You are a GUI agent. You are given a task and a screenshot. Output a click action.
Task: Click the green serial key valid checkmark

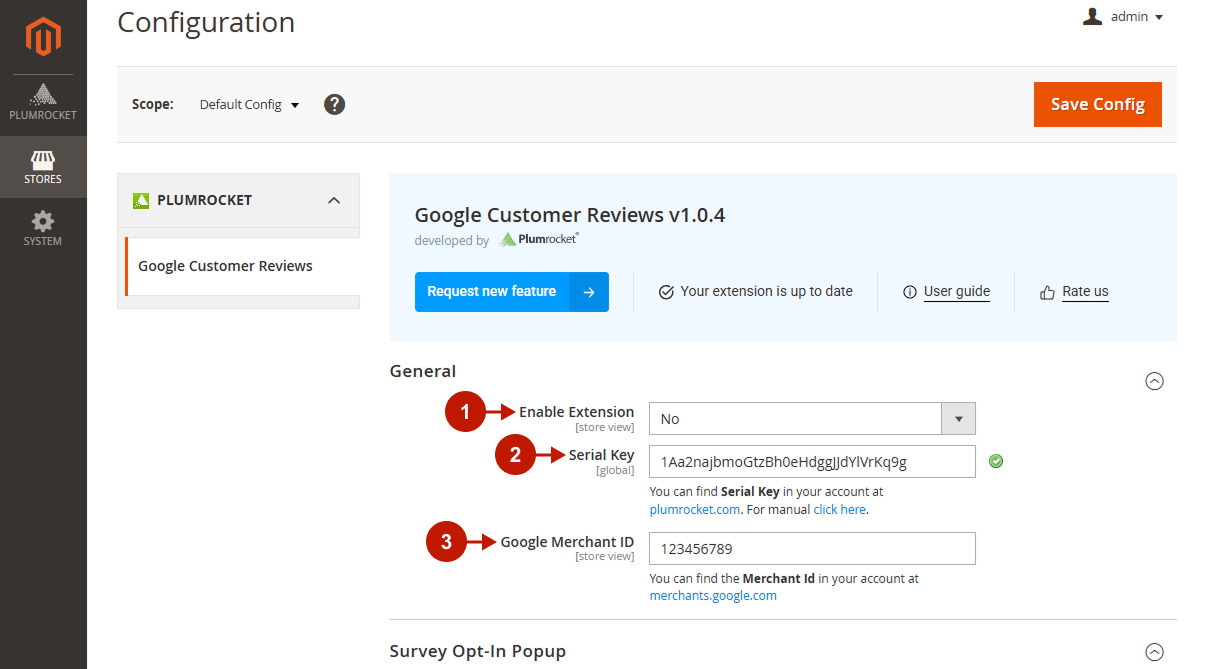coord(996,461)
